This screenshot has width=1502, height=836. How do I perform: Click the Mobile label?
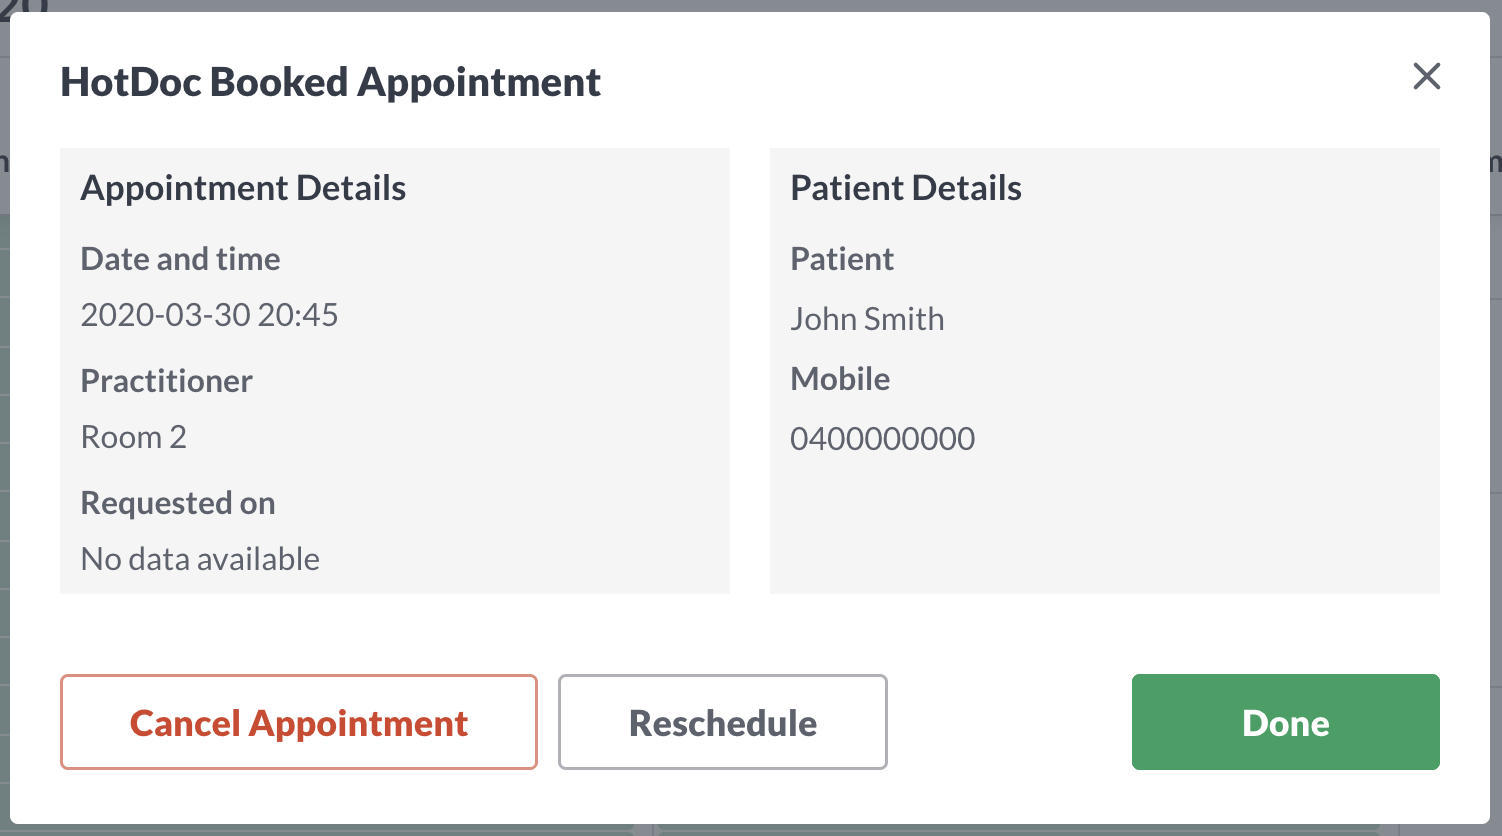click(840, 379)
